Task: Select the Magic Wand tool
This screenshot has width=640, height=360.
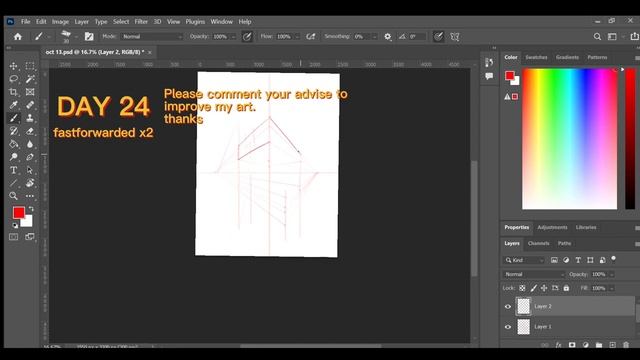Action: pyautogui.click(x=30, y=79)
